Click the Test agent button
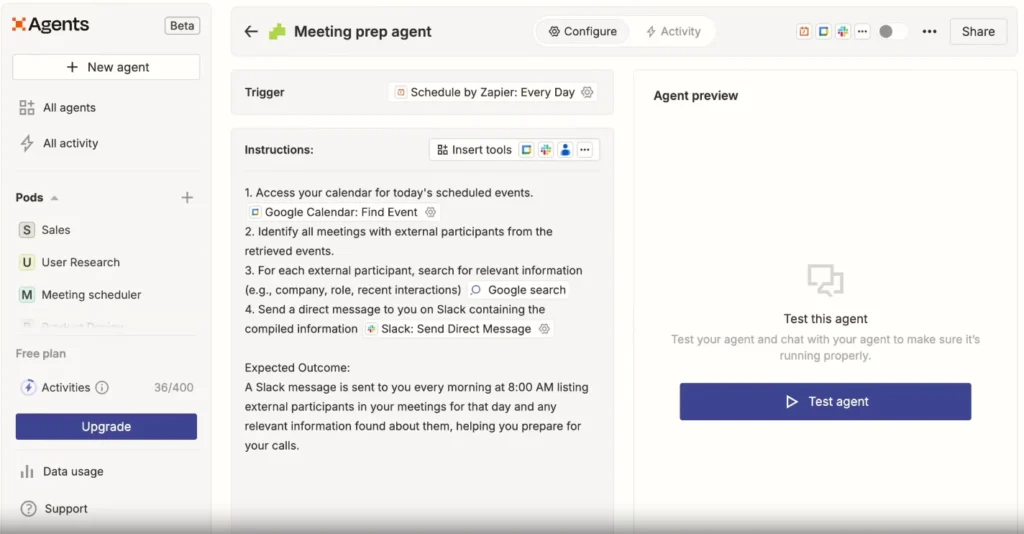Viewport: 1024px width, 534px height. (825, 401)
